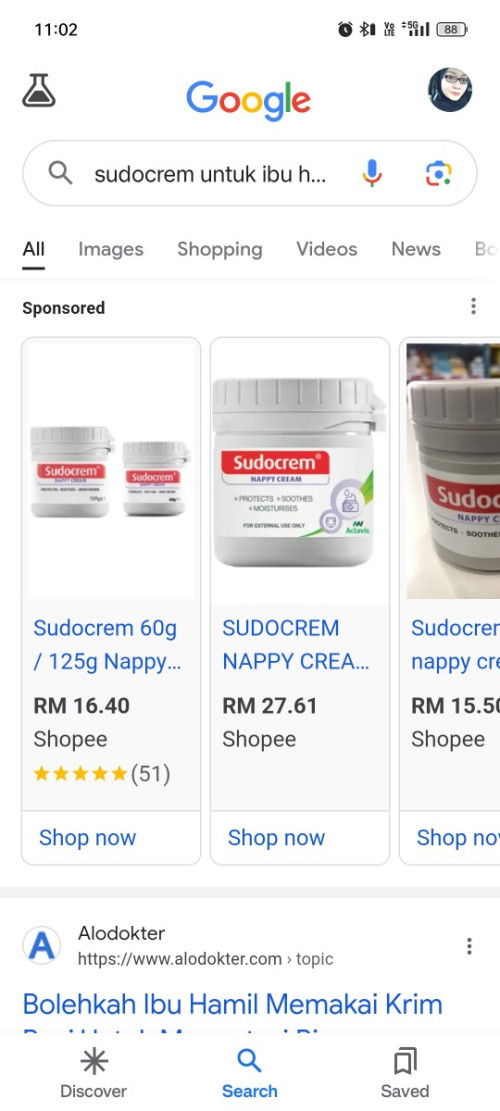Switch to the Images tab
Image resolution: width=500 pixels, height=1111 pixels.
click(110, 249)
